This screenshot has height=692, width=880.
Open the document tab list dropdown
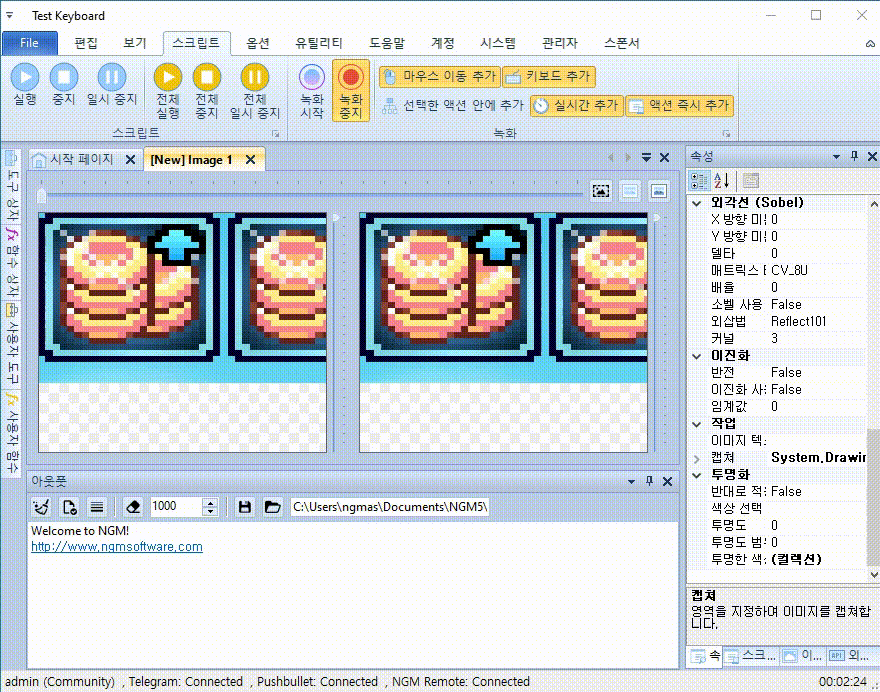click(x=647, y=158)
